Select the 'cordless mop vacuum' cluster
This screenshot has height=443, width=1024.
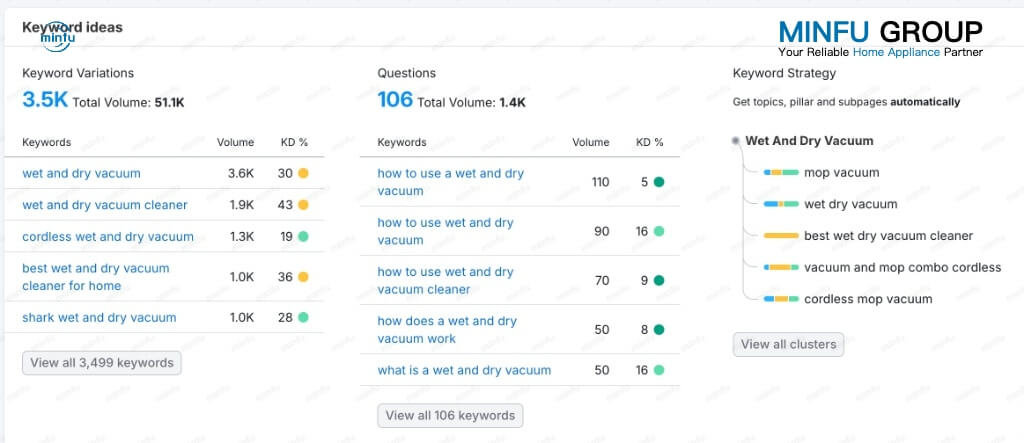click(868, 299)
